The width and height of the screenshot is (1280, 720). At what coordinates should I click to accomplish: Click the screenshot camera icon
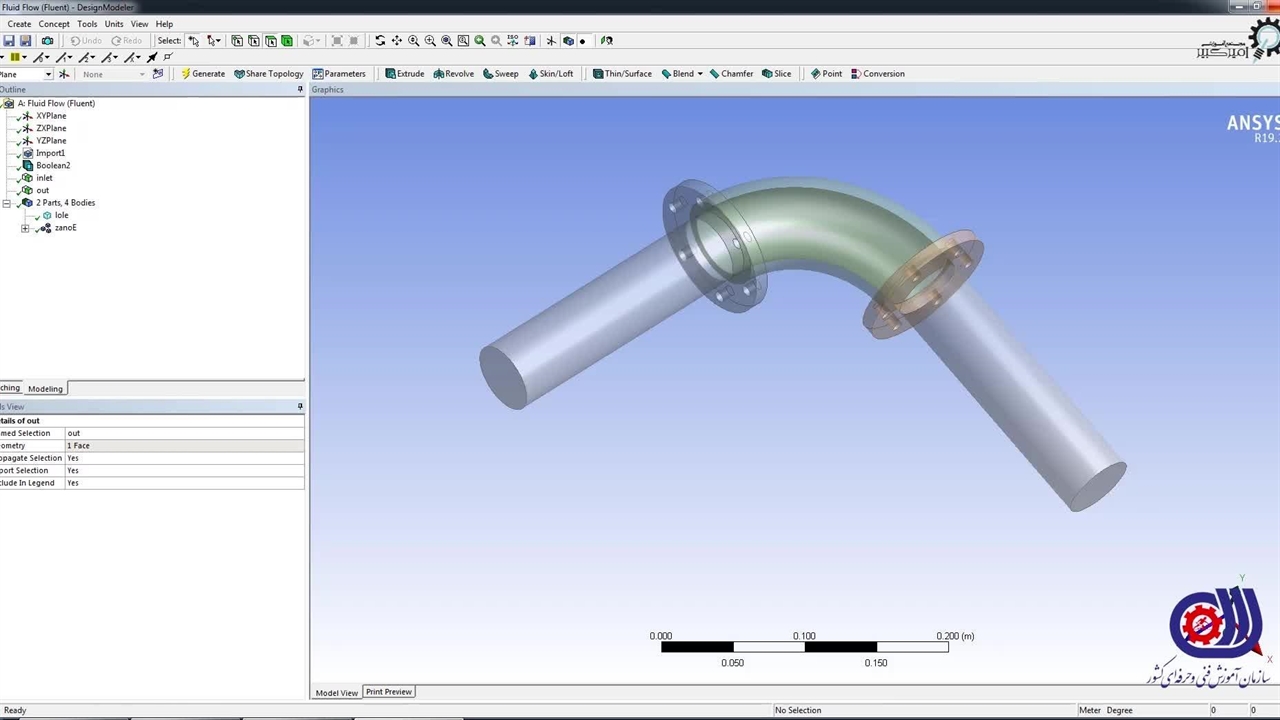[x=47, y=41]
